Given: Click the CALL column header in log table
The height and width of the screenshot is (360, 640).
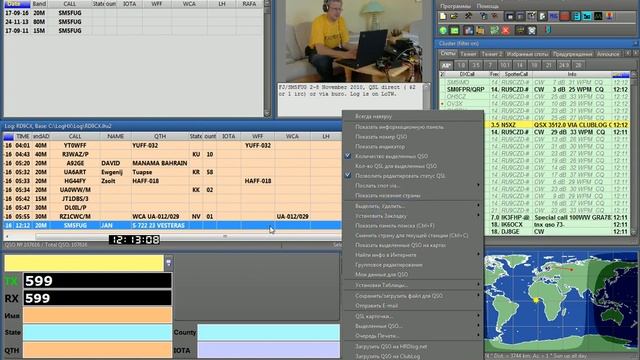Looking at the screenshot, I should (75, 136).
